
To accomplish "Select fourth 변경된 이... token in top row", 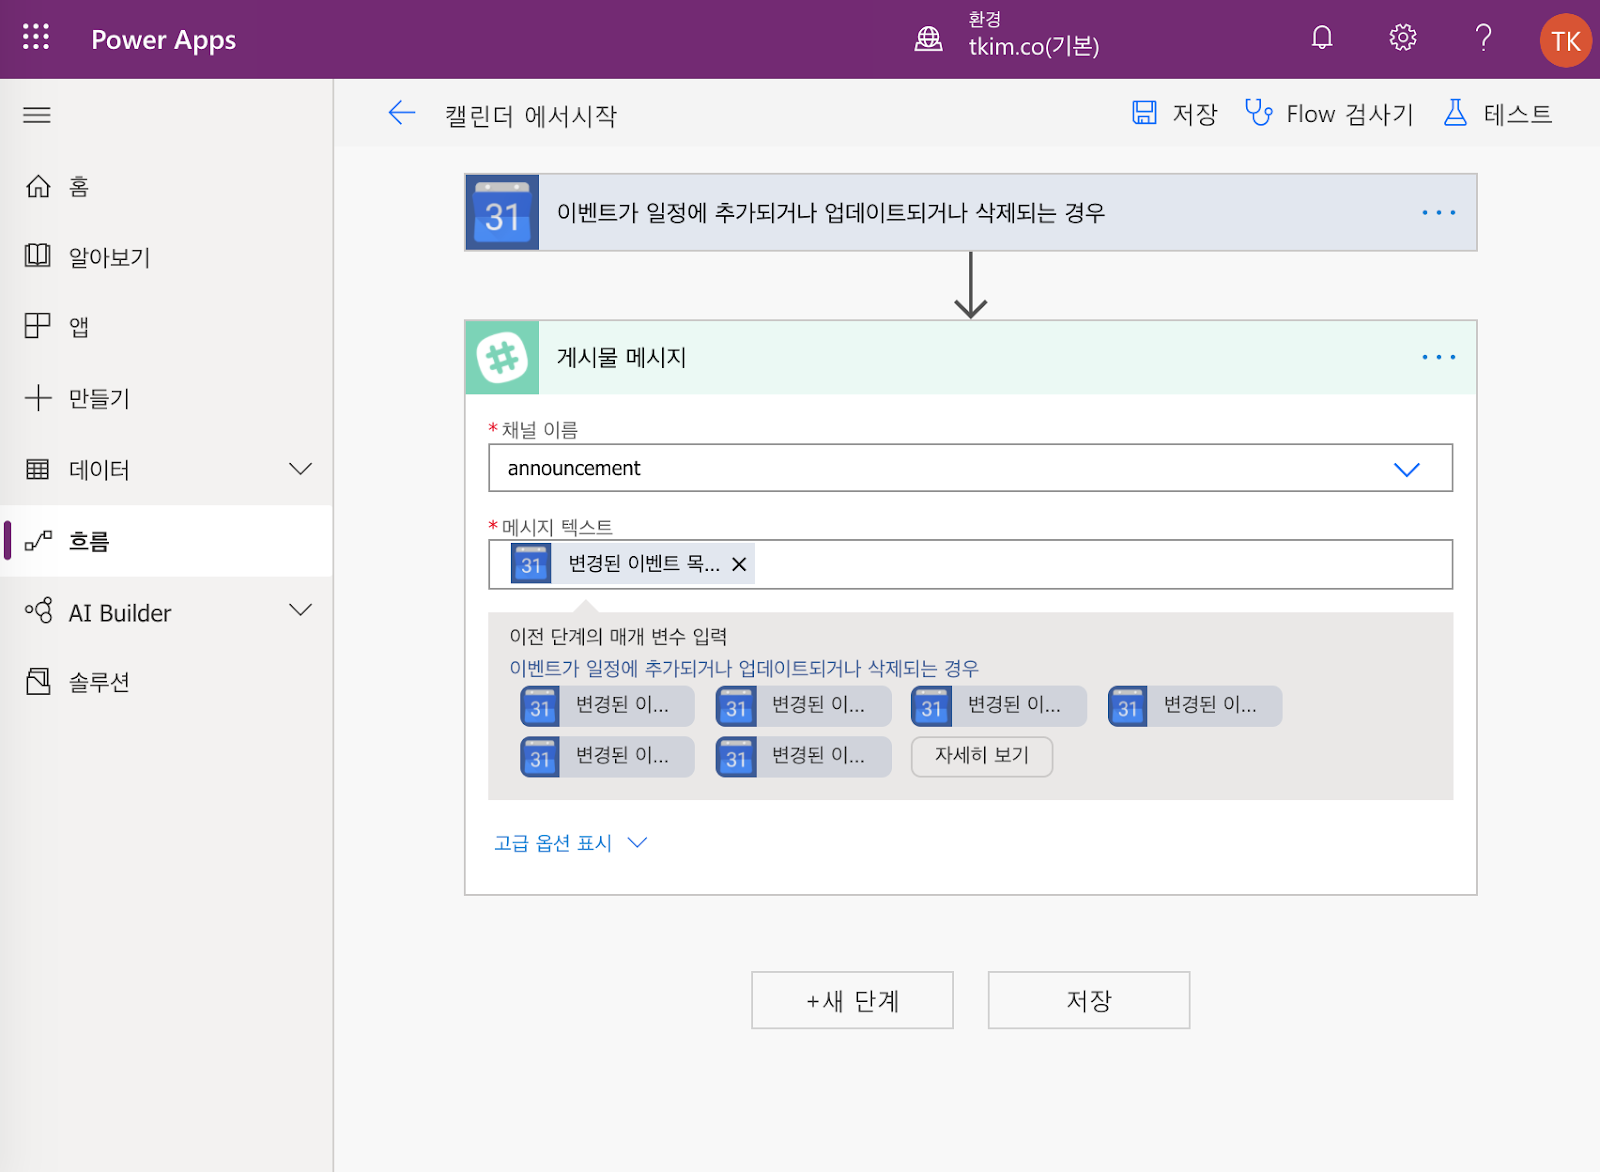I will (x=1195, y=706).
